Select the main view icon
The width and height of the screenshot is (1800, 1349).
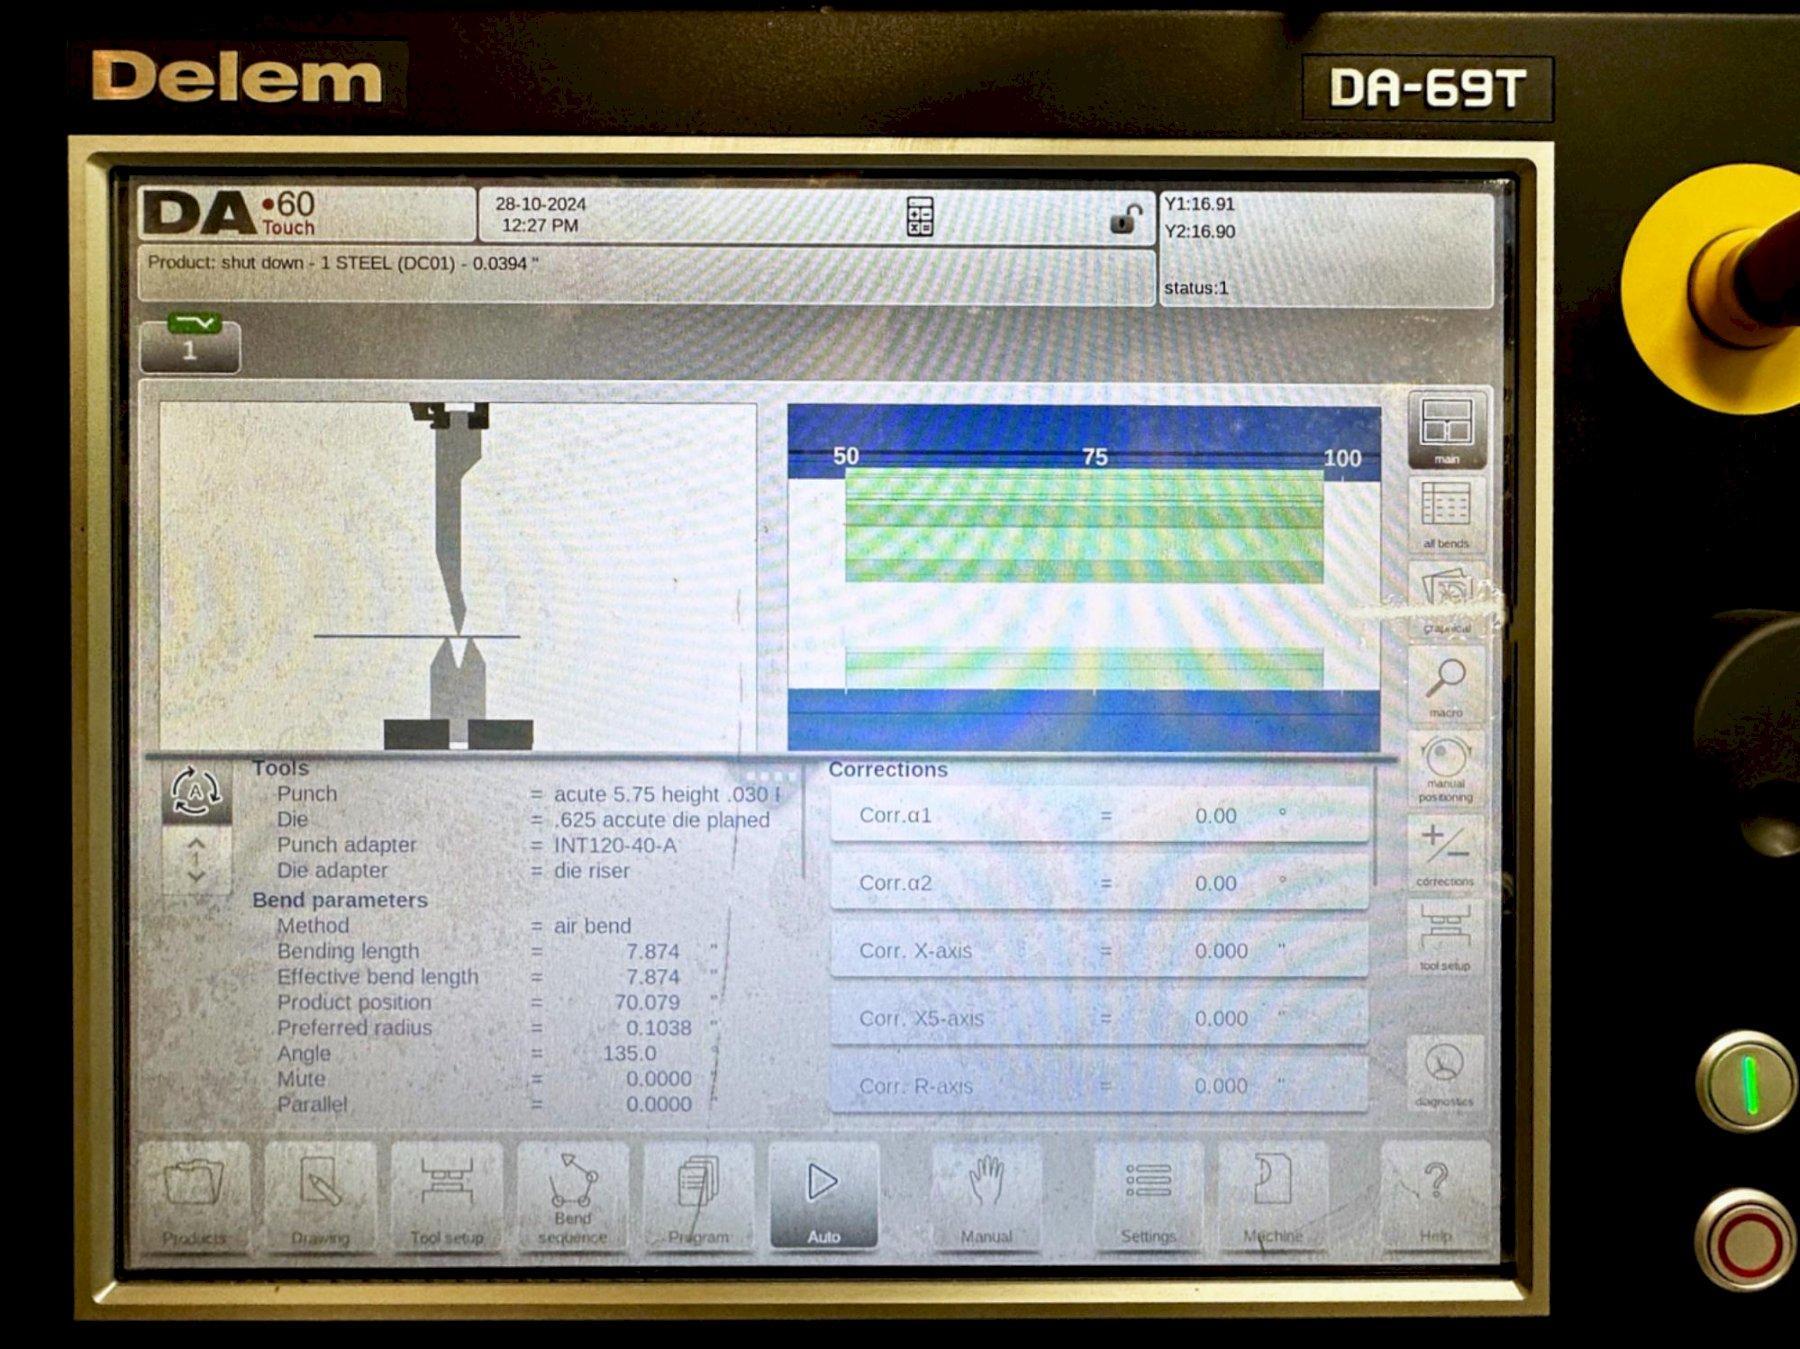coord(1446,430)
